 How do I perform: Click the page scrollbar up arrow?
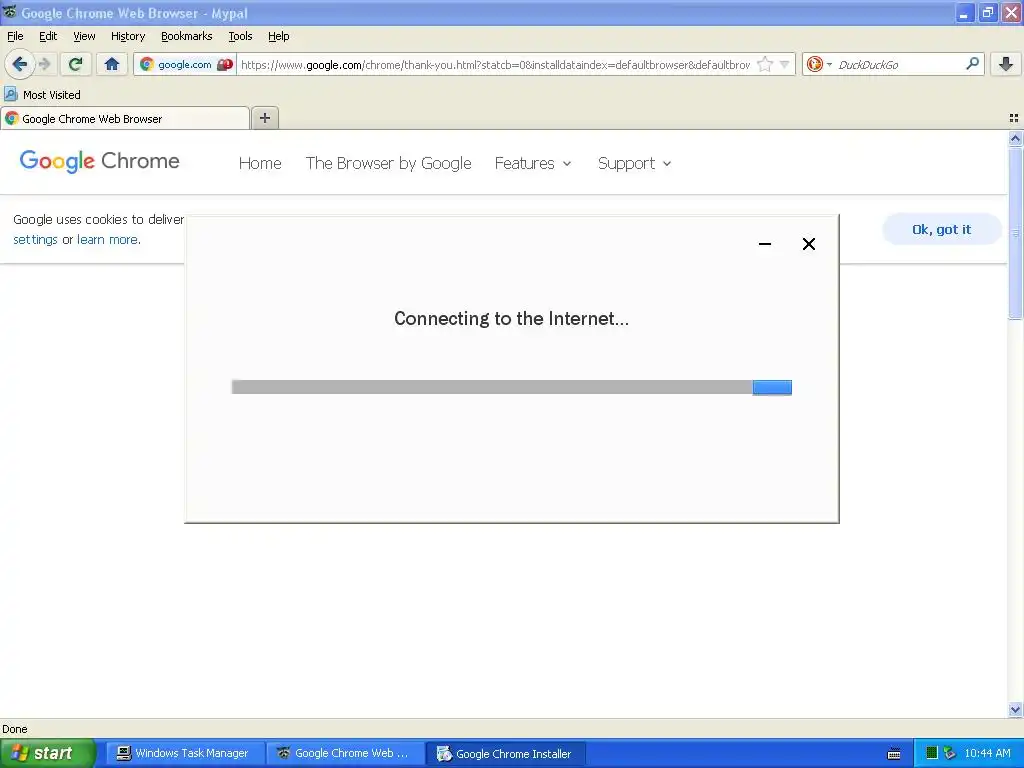pyautogui.click(x=1015, y=138)
